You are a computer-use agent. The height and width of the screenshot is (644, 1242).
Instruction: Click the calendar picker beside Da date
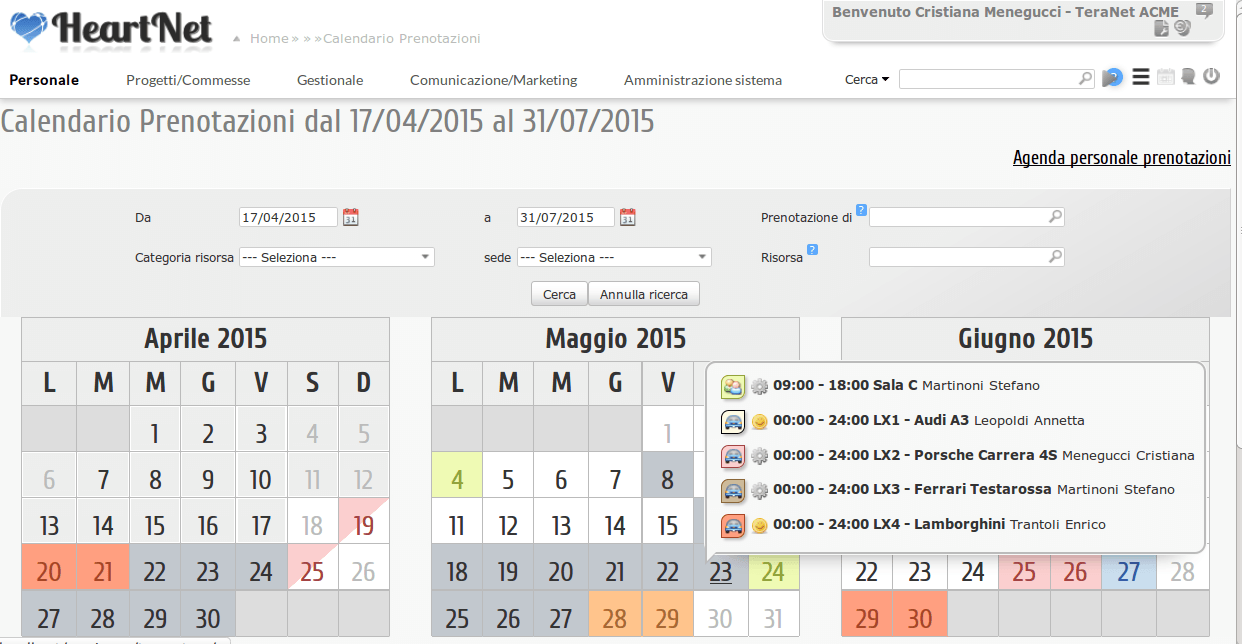(350, 217)
